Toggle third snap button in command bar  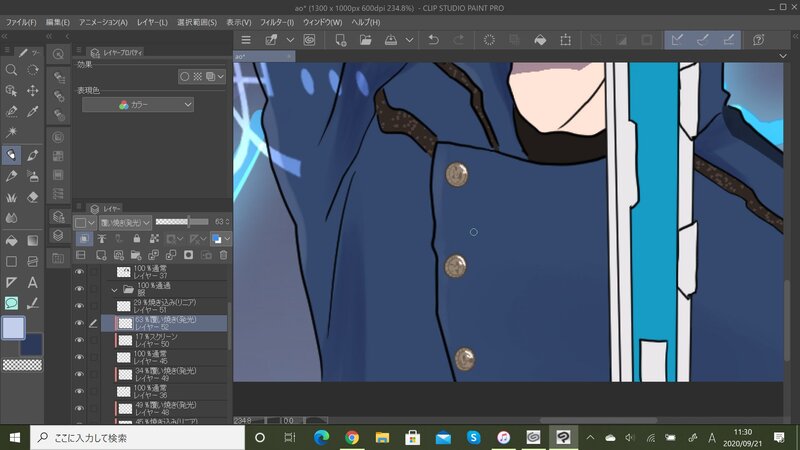[729, 40]
